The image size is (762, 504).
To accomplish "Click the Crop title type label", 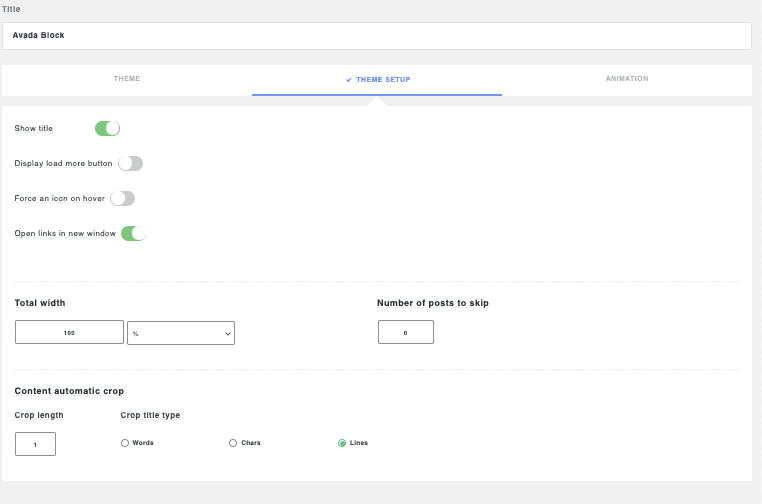I will [150, 415].
